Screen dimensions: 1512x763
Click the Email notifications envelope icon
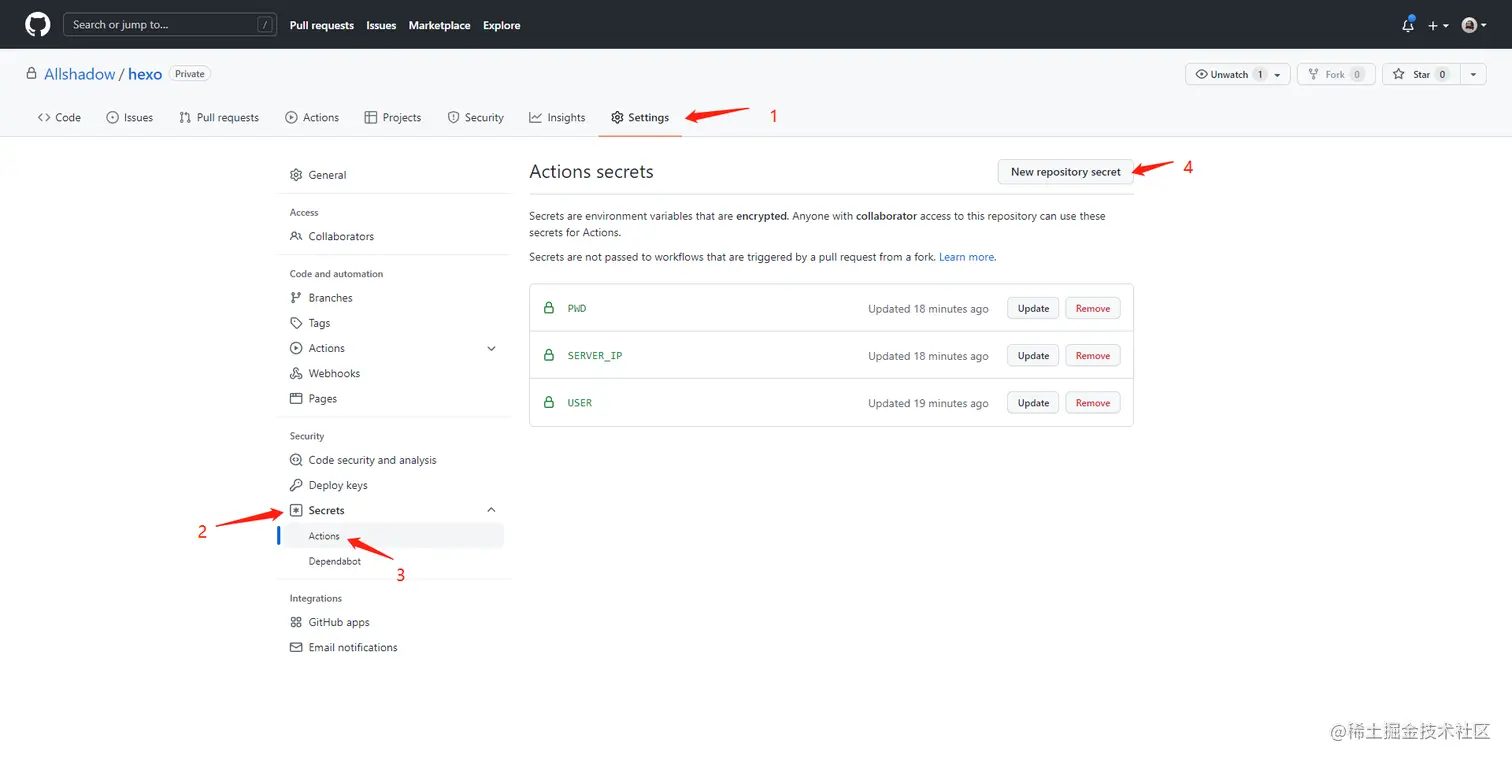point(296,647)
